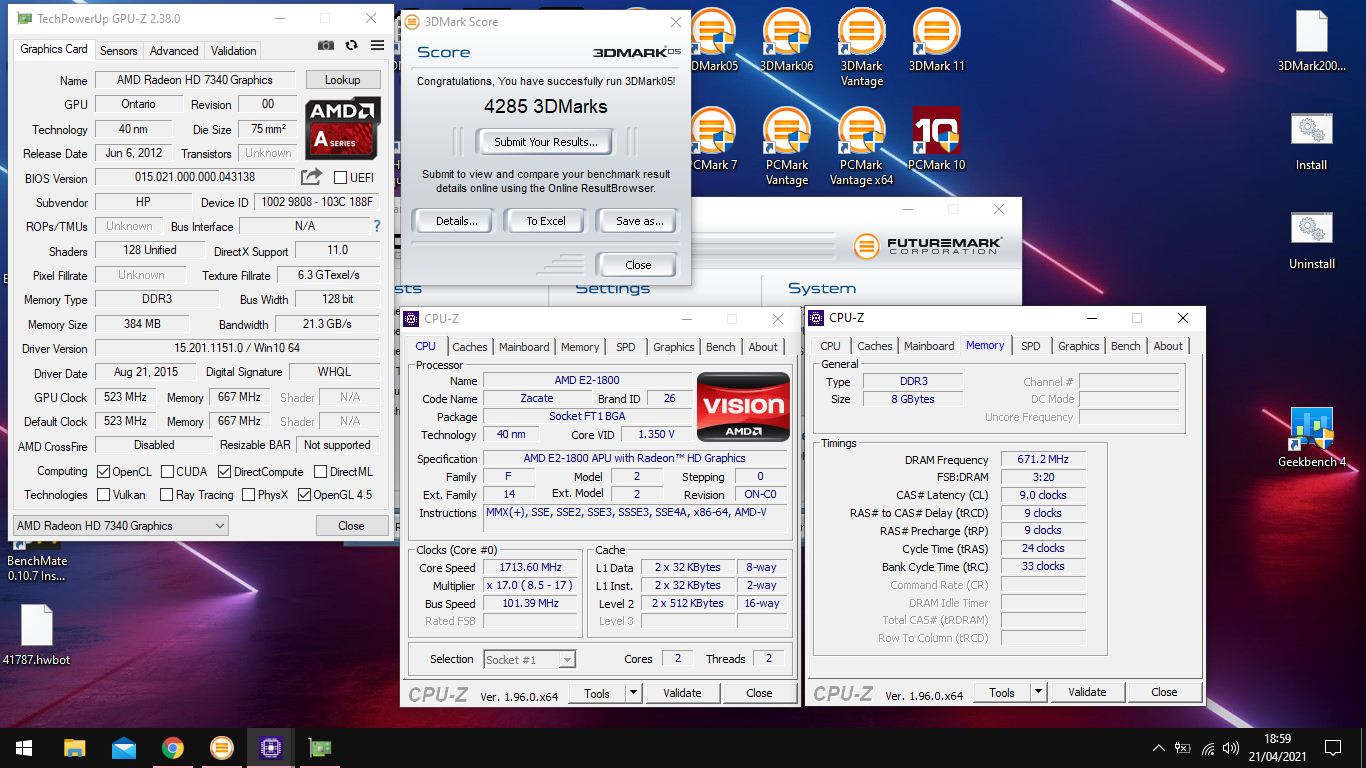The height and width of the screenshot is (768, 1366).
Task: Switch to the Advanced tab in GPU-Z
Action: [174, 50]
